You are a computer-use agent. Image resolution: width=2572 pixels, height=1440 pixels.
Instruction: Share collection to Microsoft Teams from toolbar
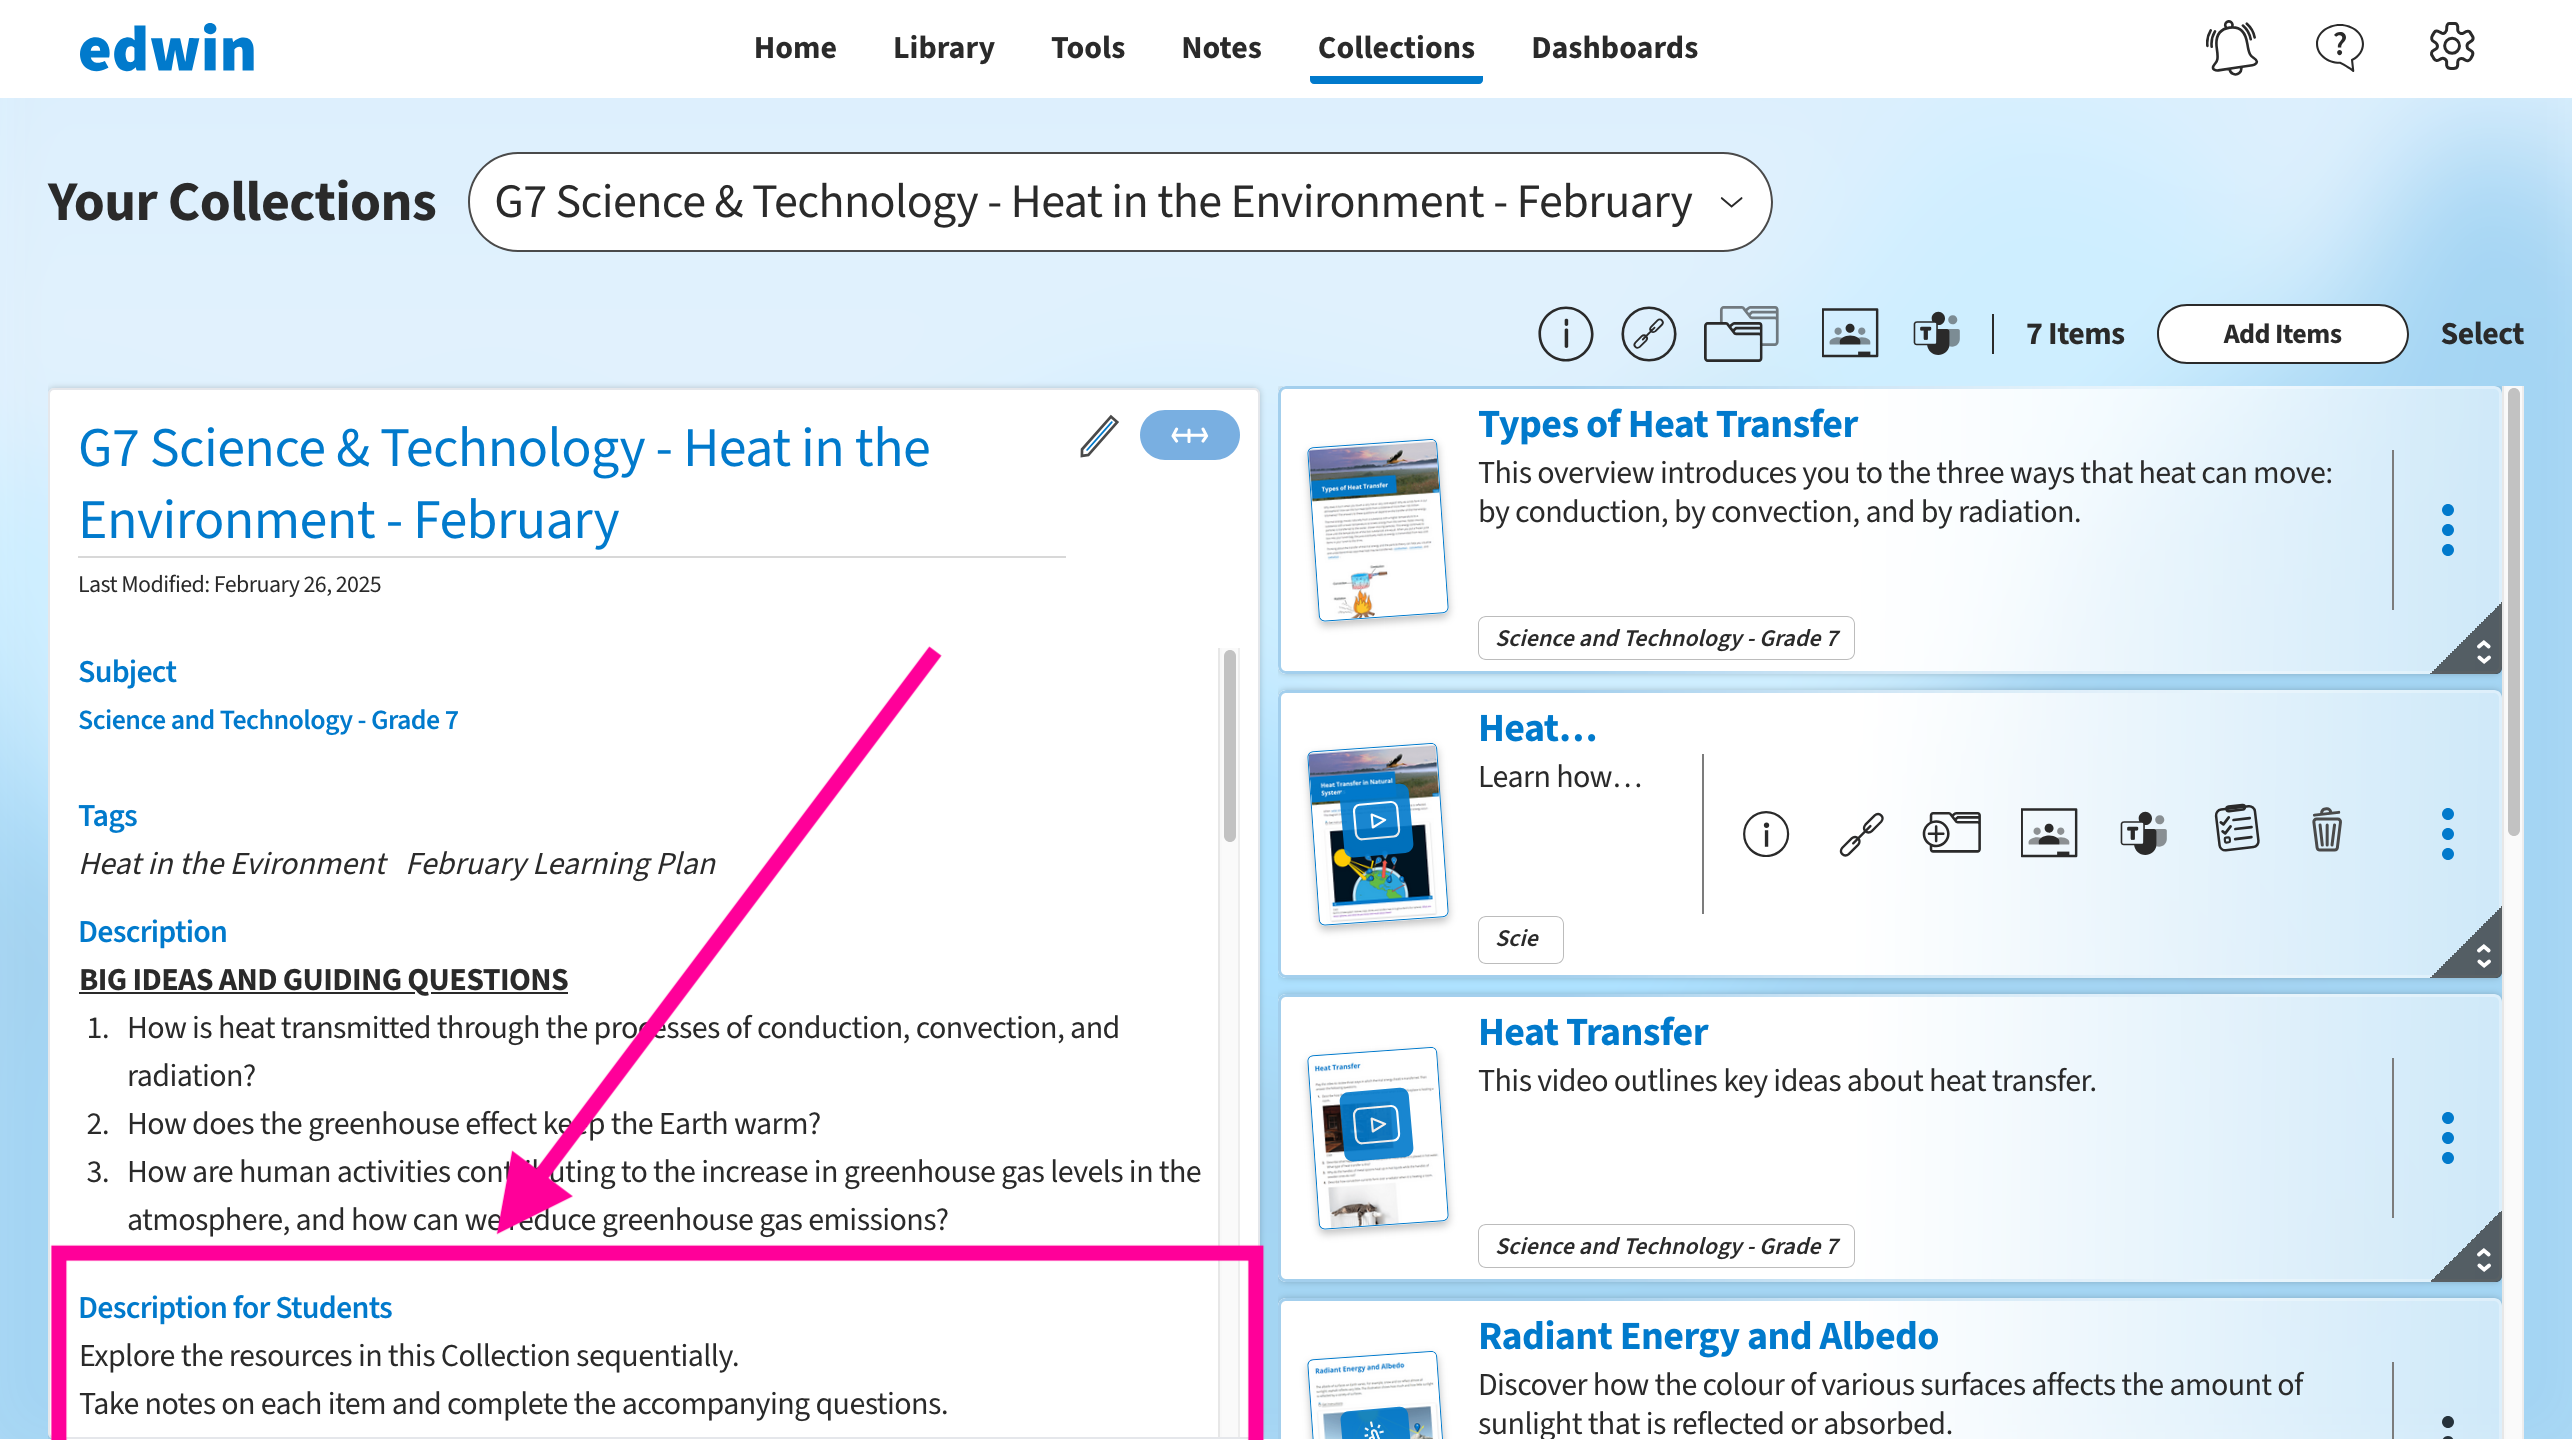1936,333
